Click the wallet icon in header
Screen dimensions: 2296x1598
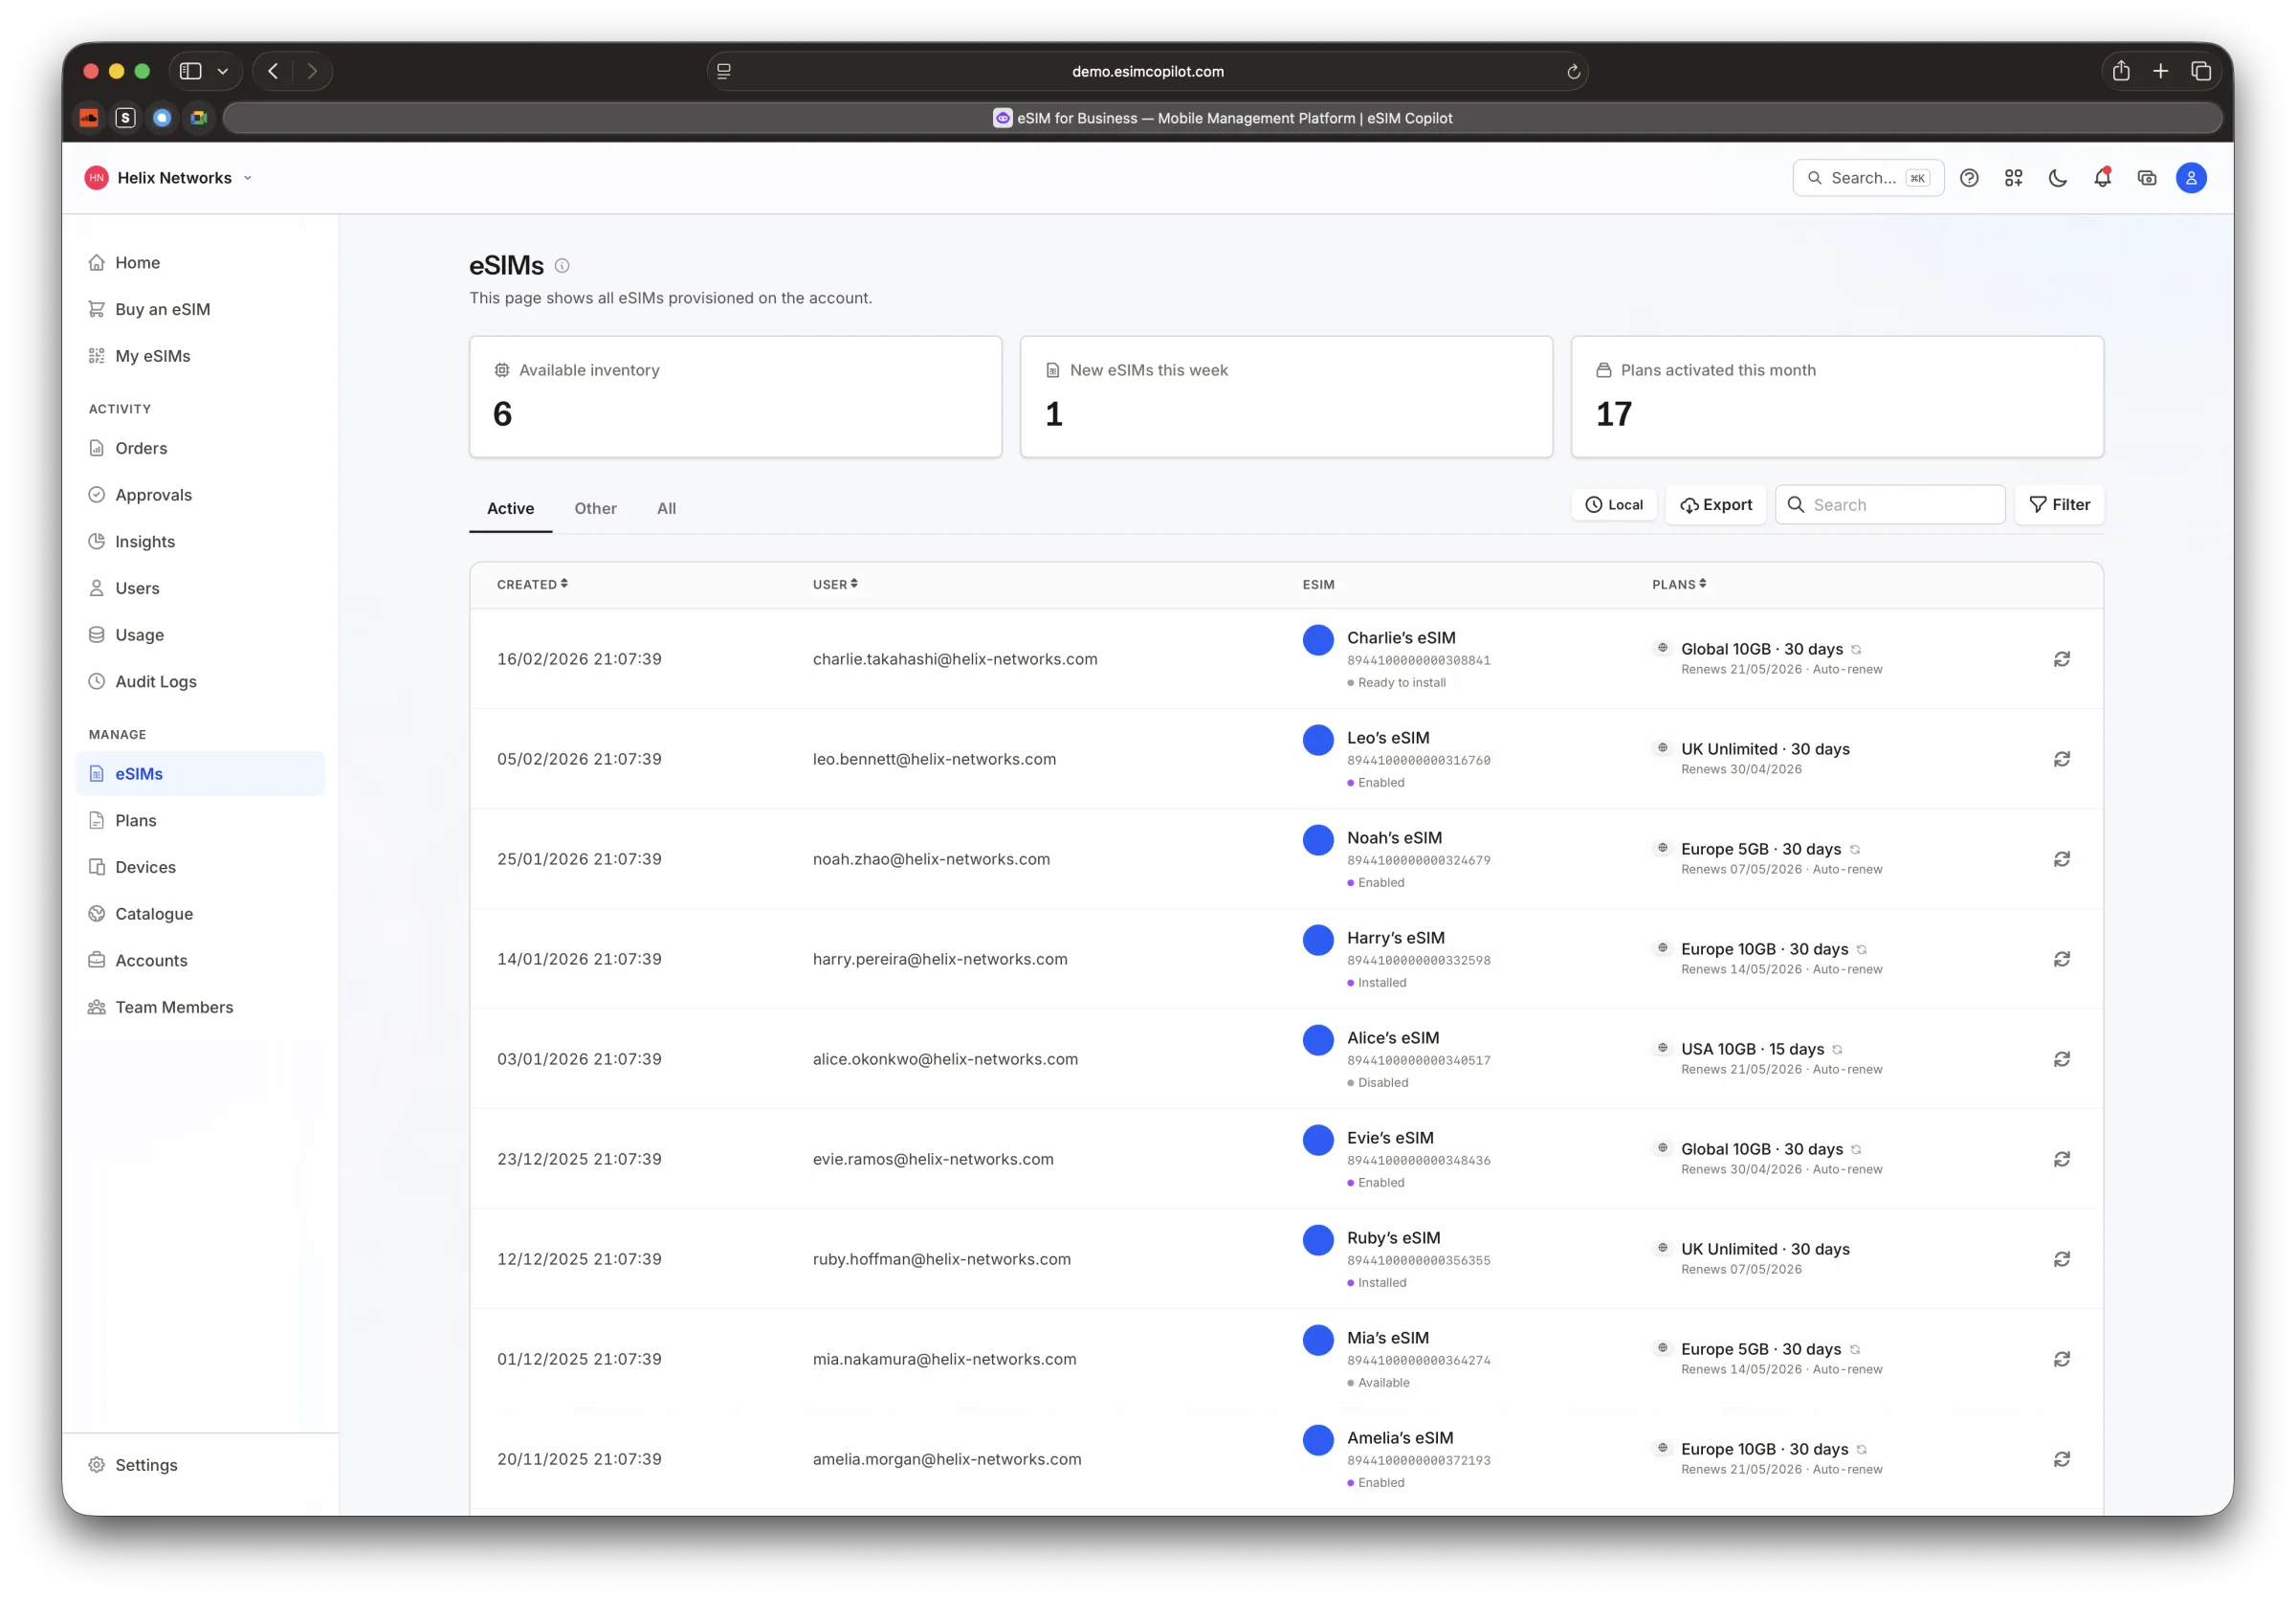coord(2147,178)
